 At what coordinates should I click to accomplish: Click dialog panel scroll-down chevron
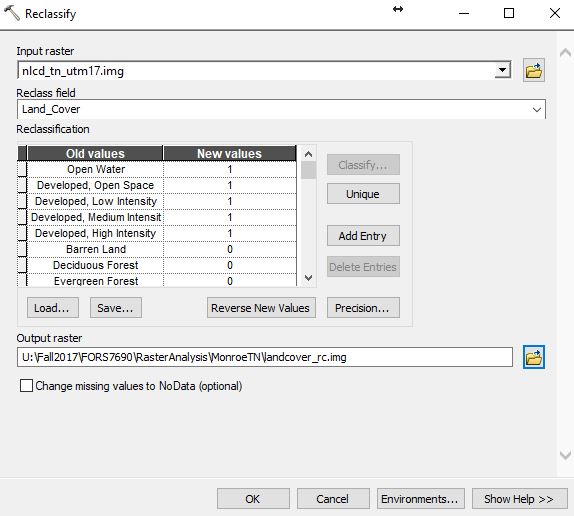[565, 456]
